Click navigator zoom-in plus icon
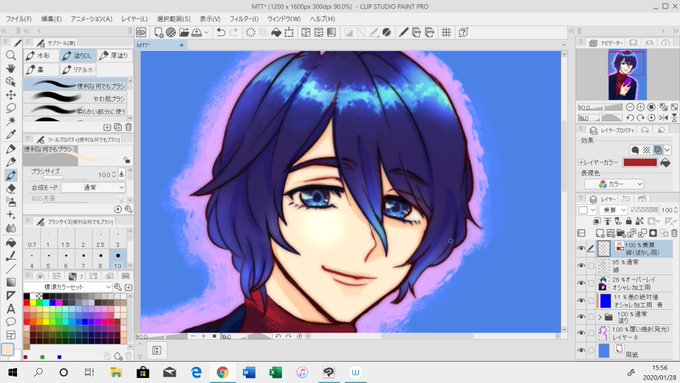680x383 pixels. click(641, 107)
